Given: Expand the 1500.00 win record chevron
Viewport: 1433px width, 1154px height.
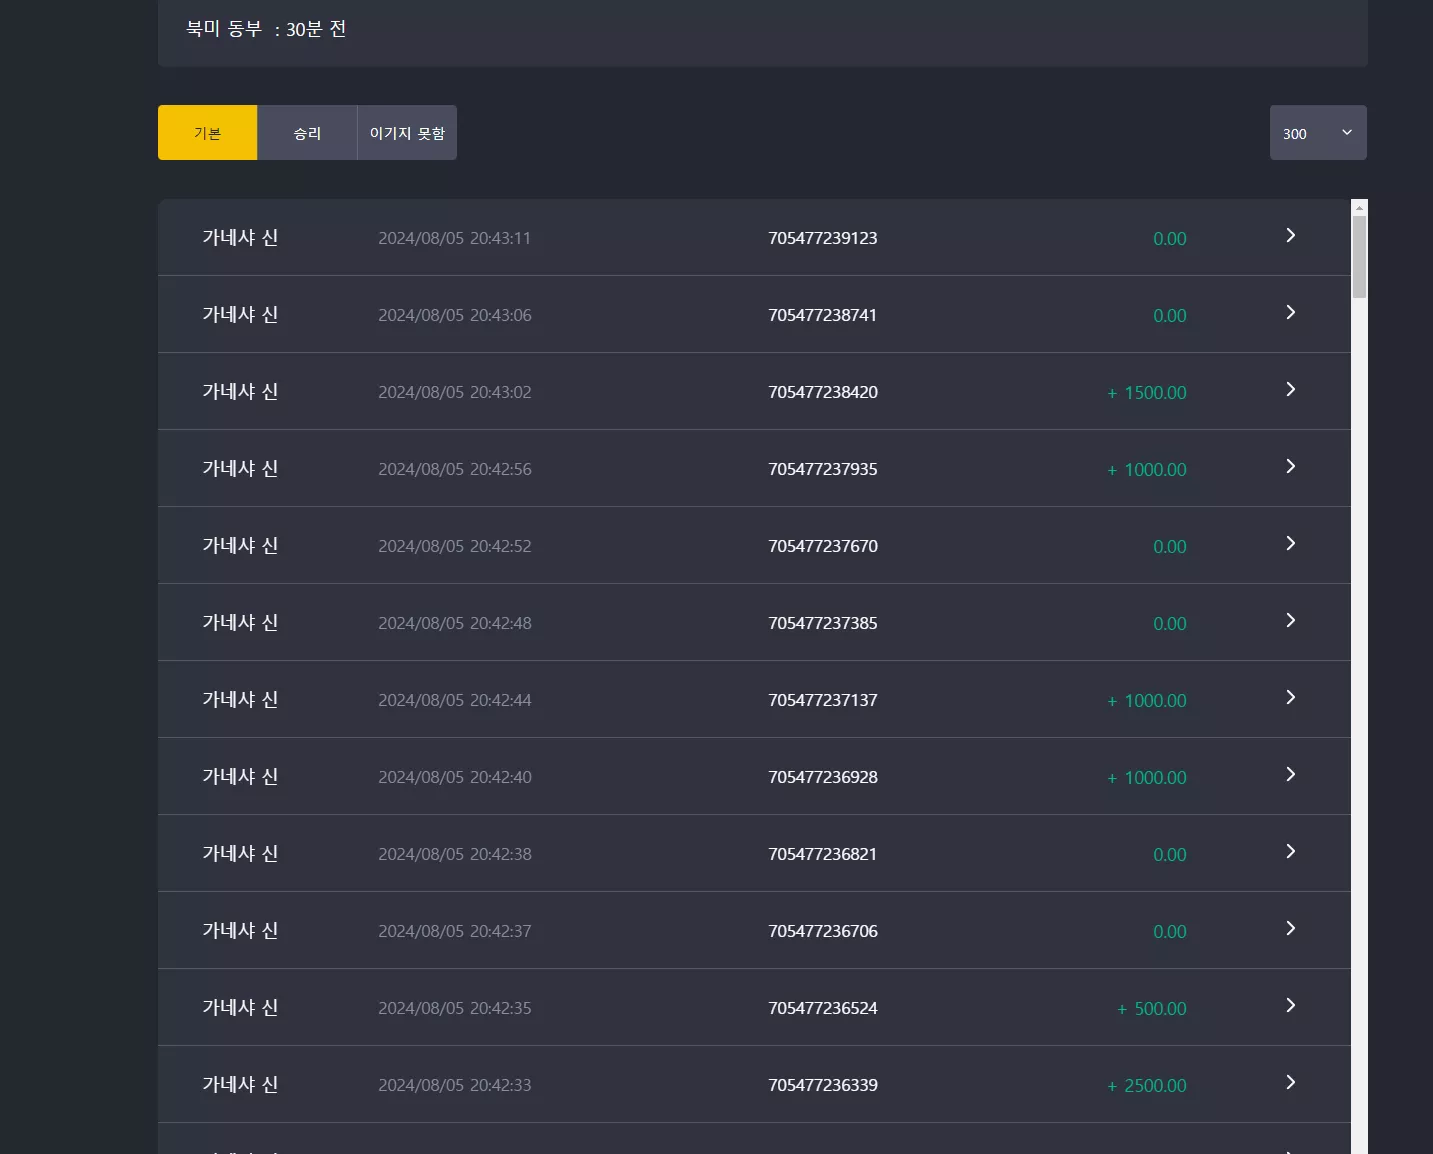Looking at the screenshot, I should (1290, 390).
